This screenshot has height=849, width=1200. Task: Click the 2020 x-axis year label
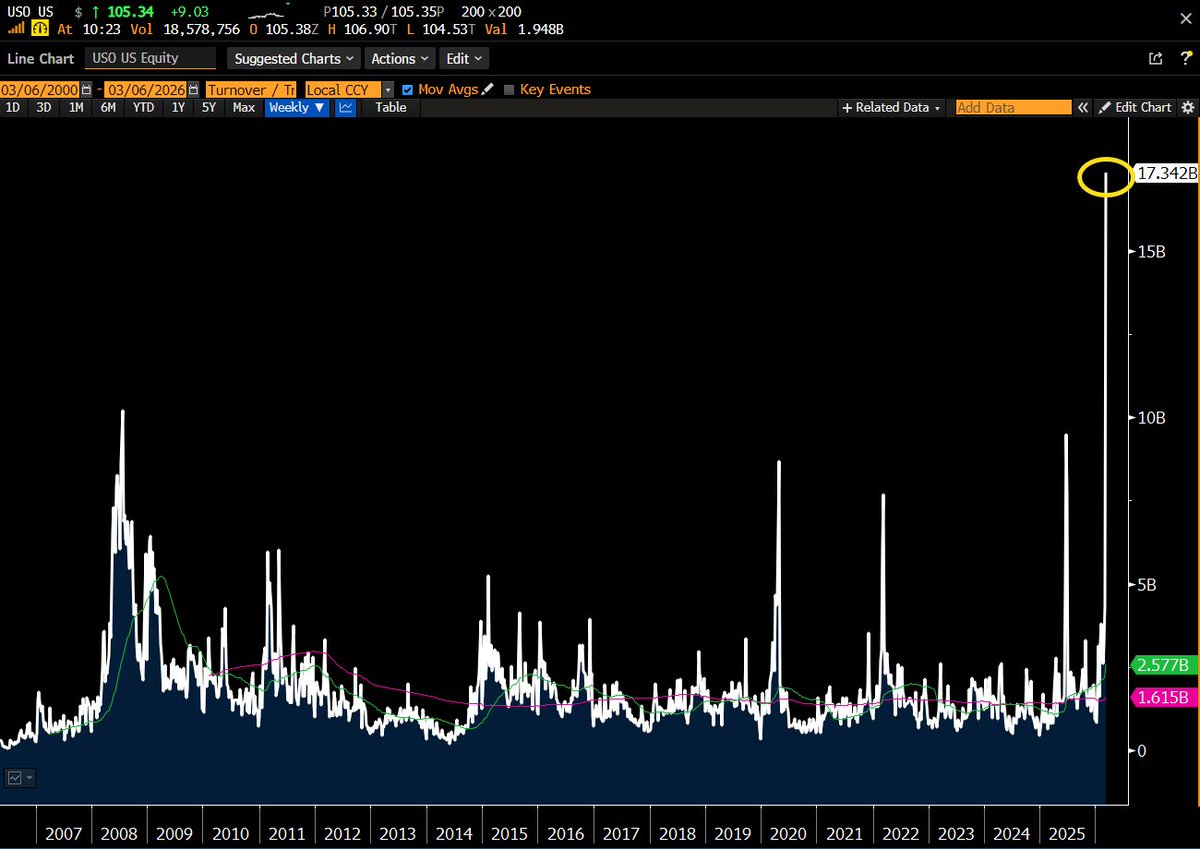[789, 833]
